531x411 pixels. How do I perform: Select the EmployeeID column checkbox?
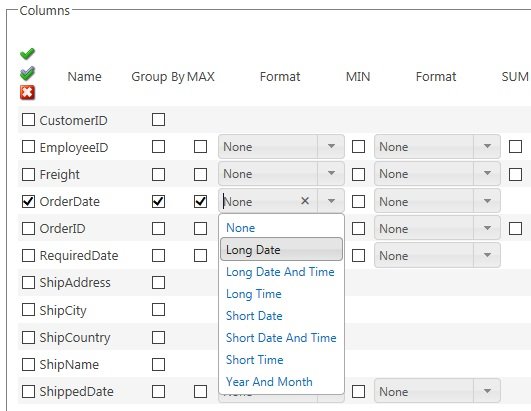click(x=28, y=147)
